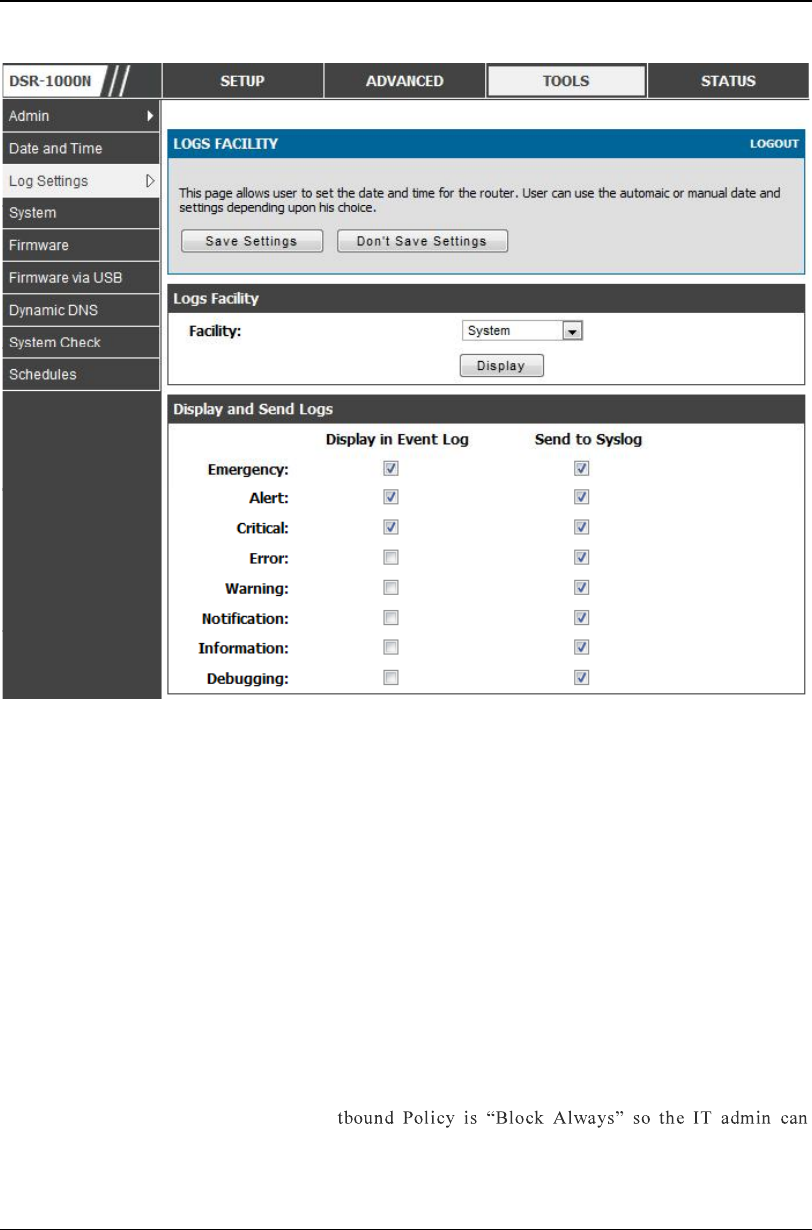The width and height of the screenshot is (812, 1230).
Task: Enable Notification Display in Event Log checkbox
Action: click(x=391, y=618)
